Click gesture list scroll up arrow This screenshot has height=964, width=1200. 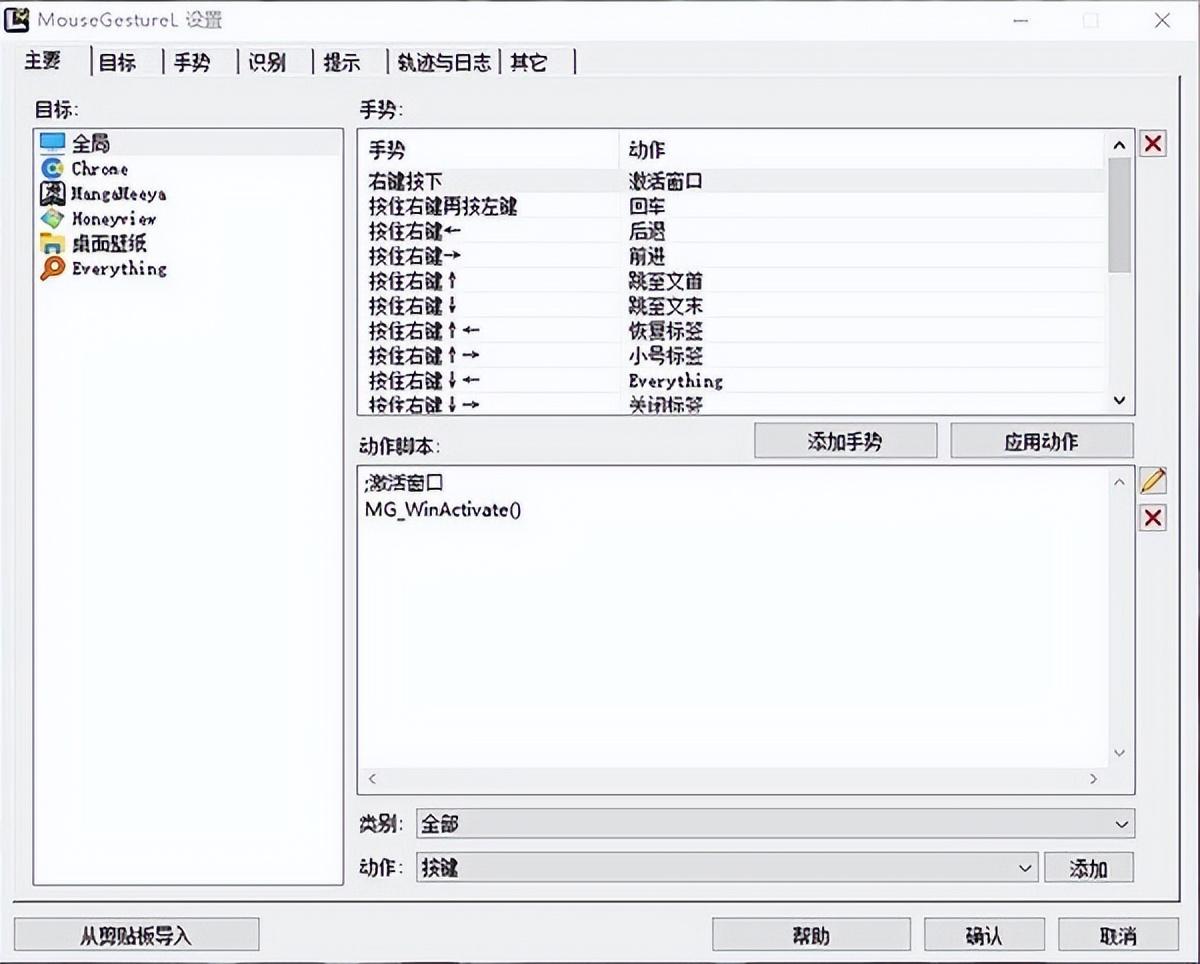(1120, 145)
